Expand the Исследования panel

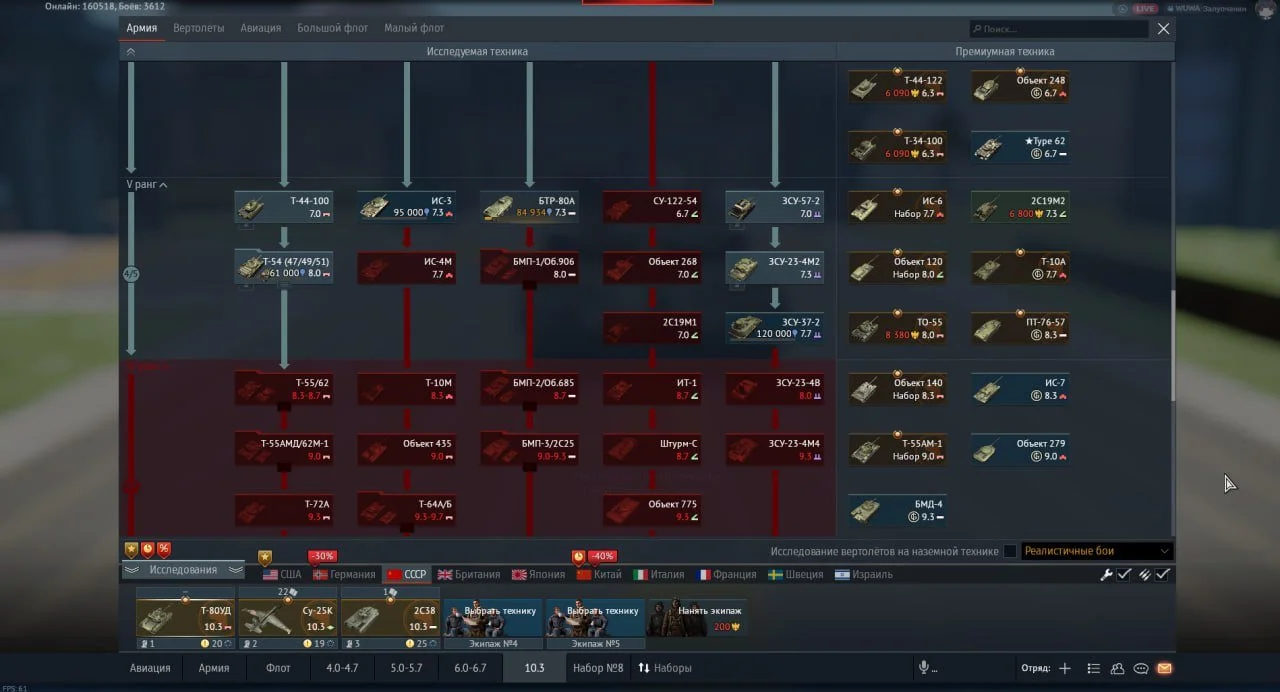coord(183,570)
